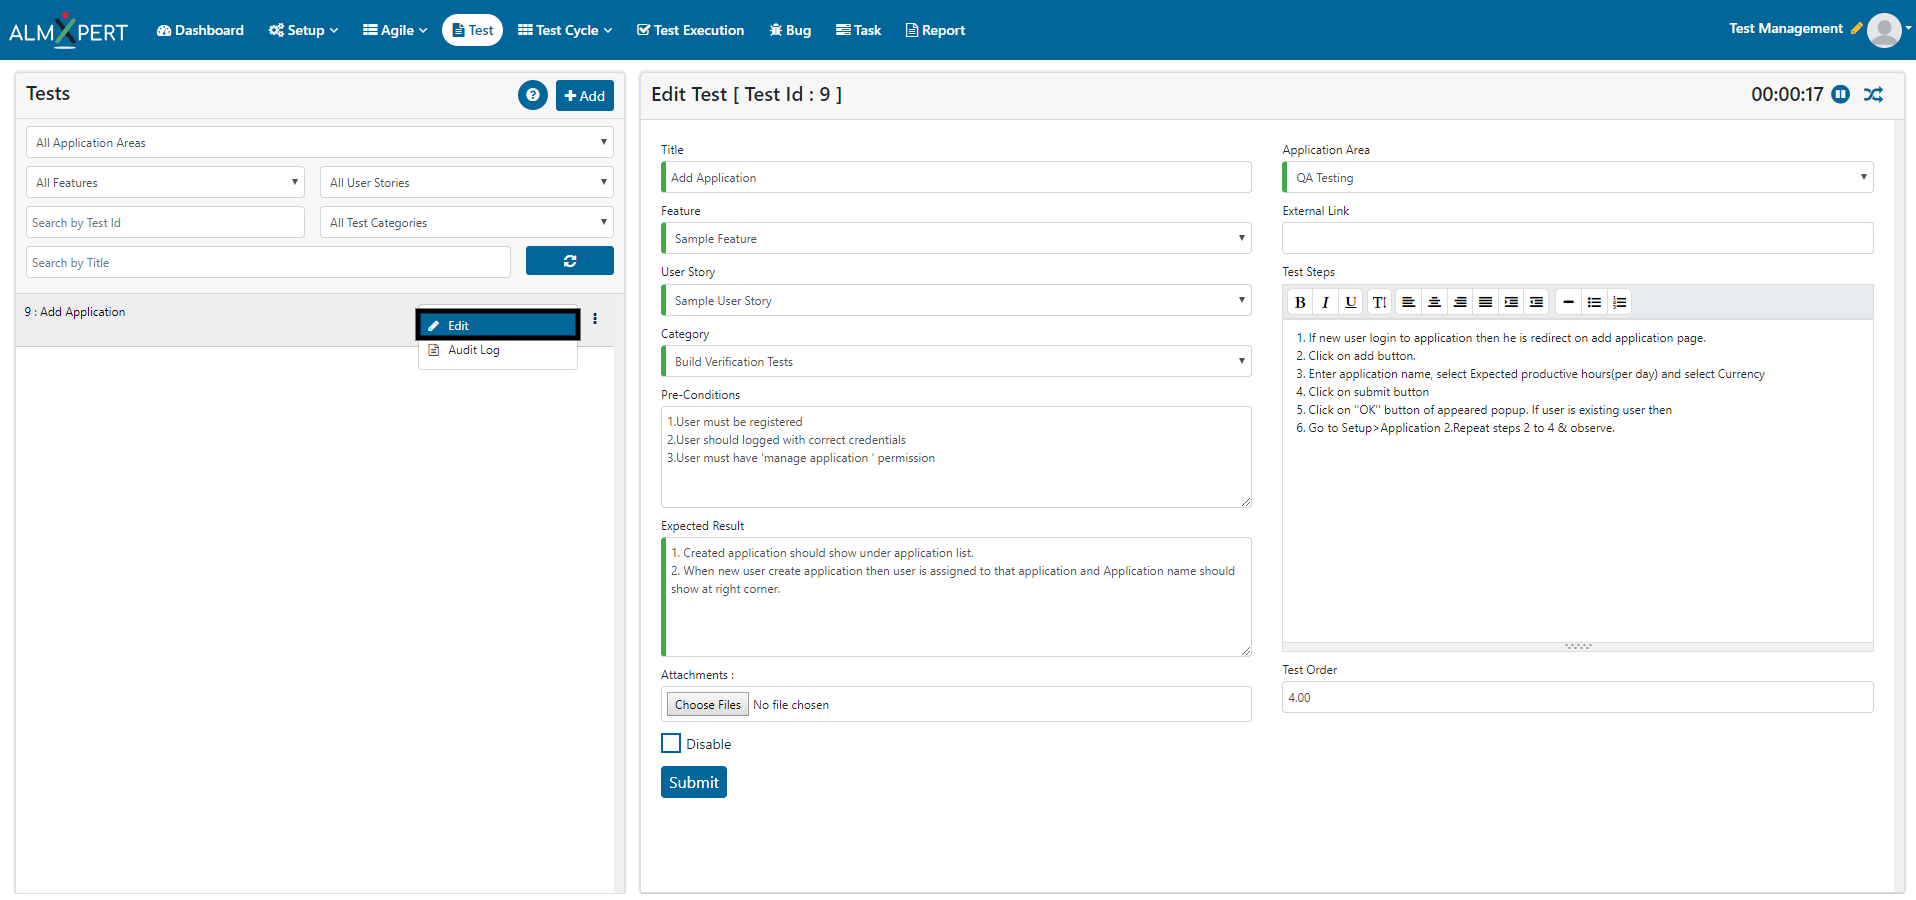This screenshot has height=900, width=1916.
Task: Open the Test Cycle menu
Action: tap(565, 30)
